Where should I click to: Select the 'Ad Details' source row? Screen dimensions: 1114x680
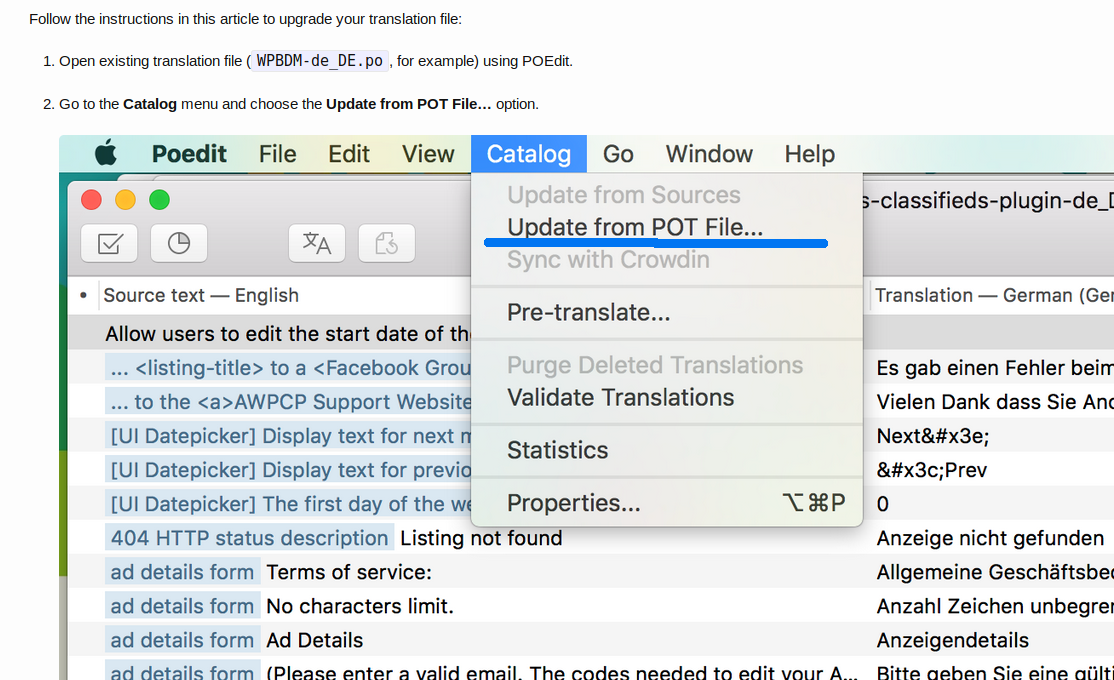314,640
